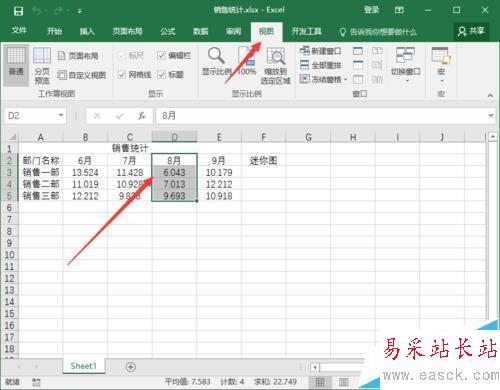Click the Unhide window icon
Screen dimensions: 500x390
click(358, 79)
